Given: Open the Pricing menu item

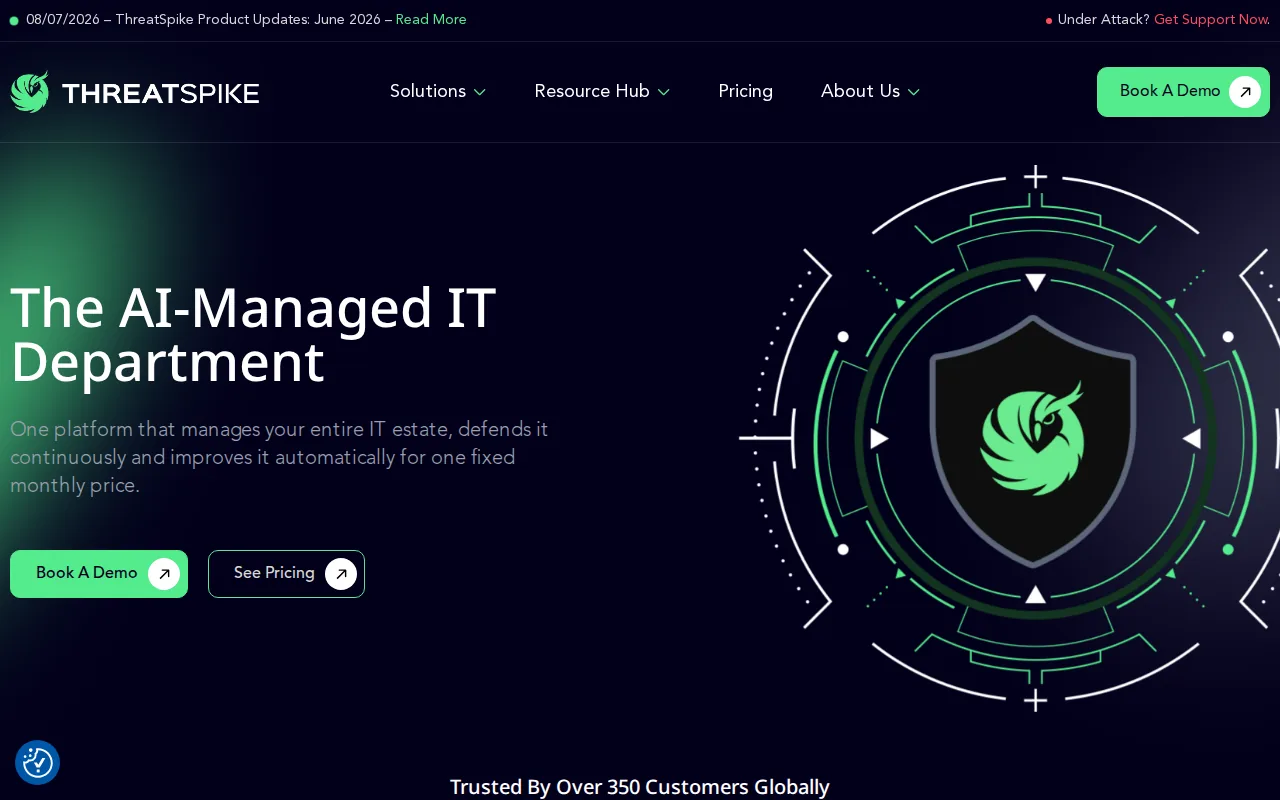Looking at the screenshot, I should pos(746,91).
